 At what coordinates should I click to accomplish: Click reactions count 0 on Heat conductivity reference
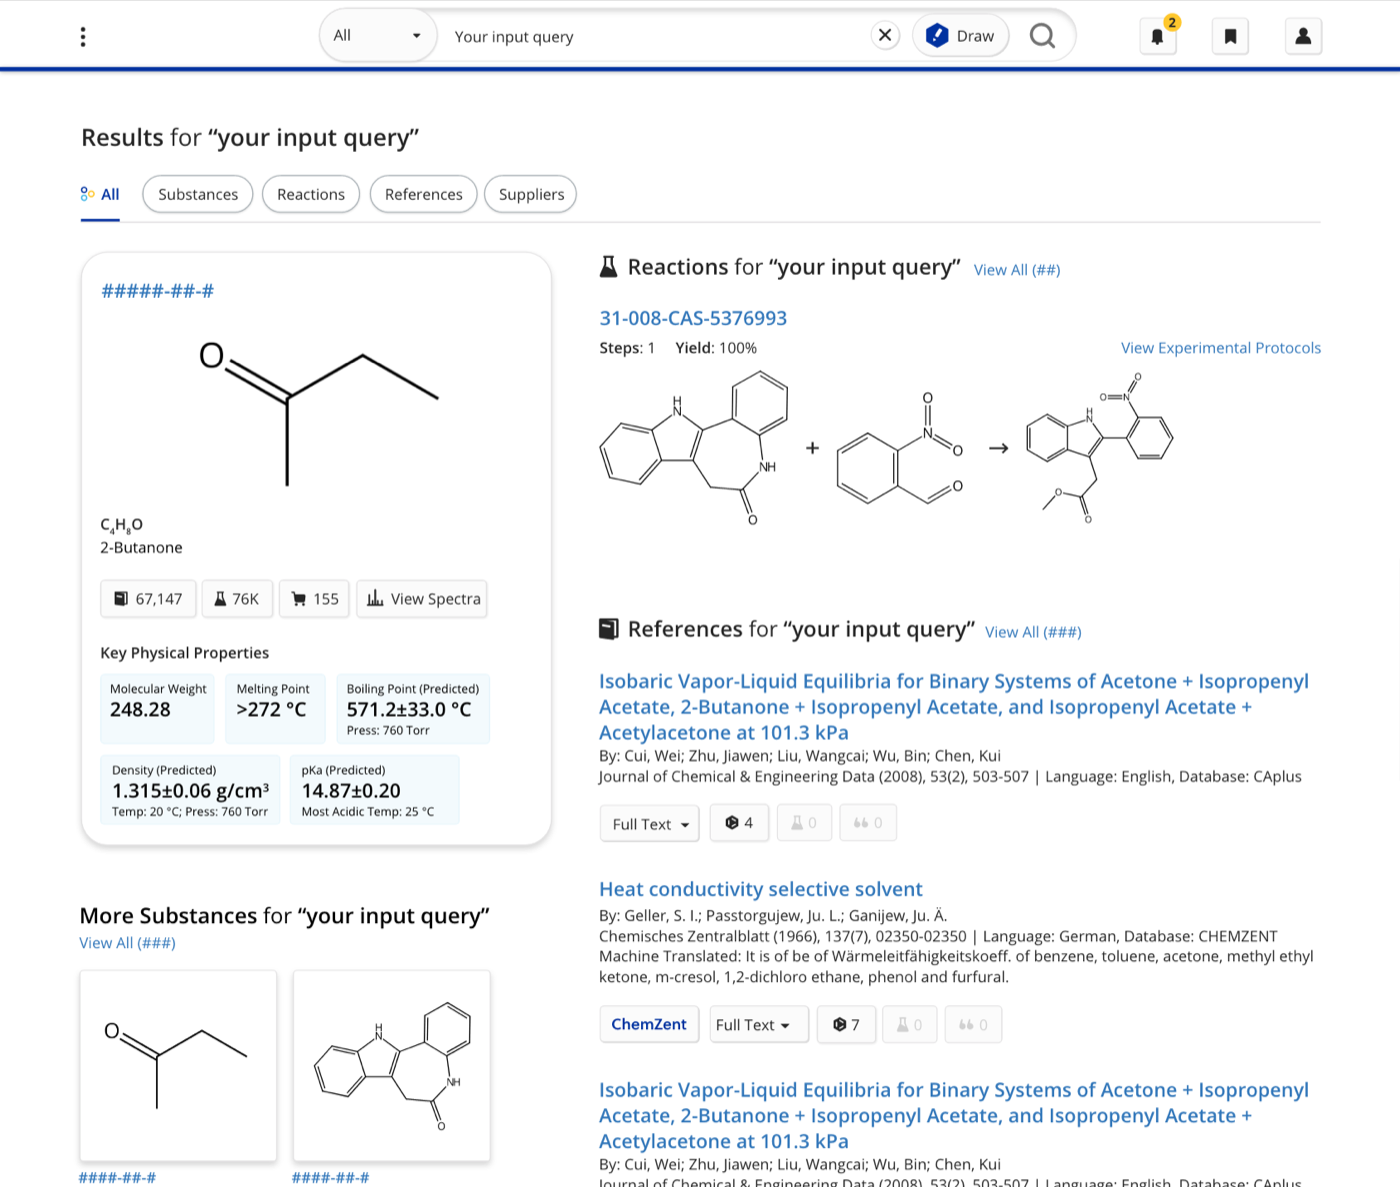pos(910,1024)
